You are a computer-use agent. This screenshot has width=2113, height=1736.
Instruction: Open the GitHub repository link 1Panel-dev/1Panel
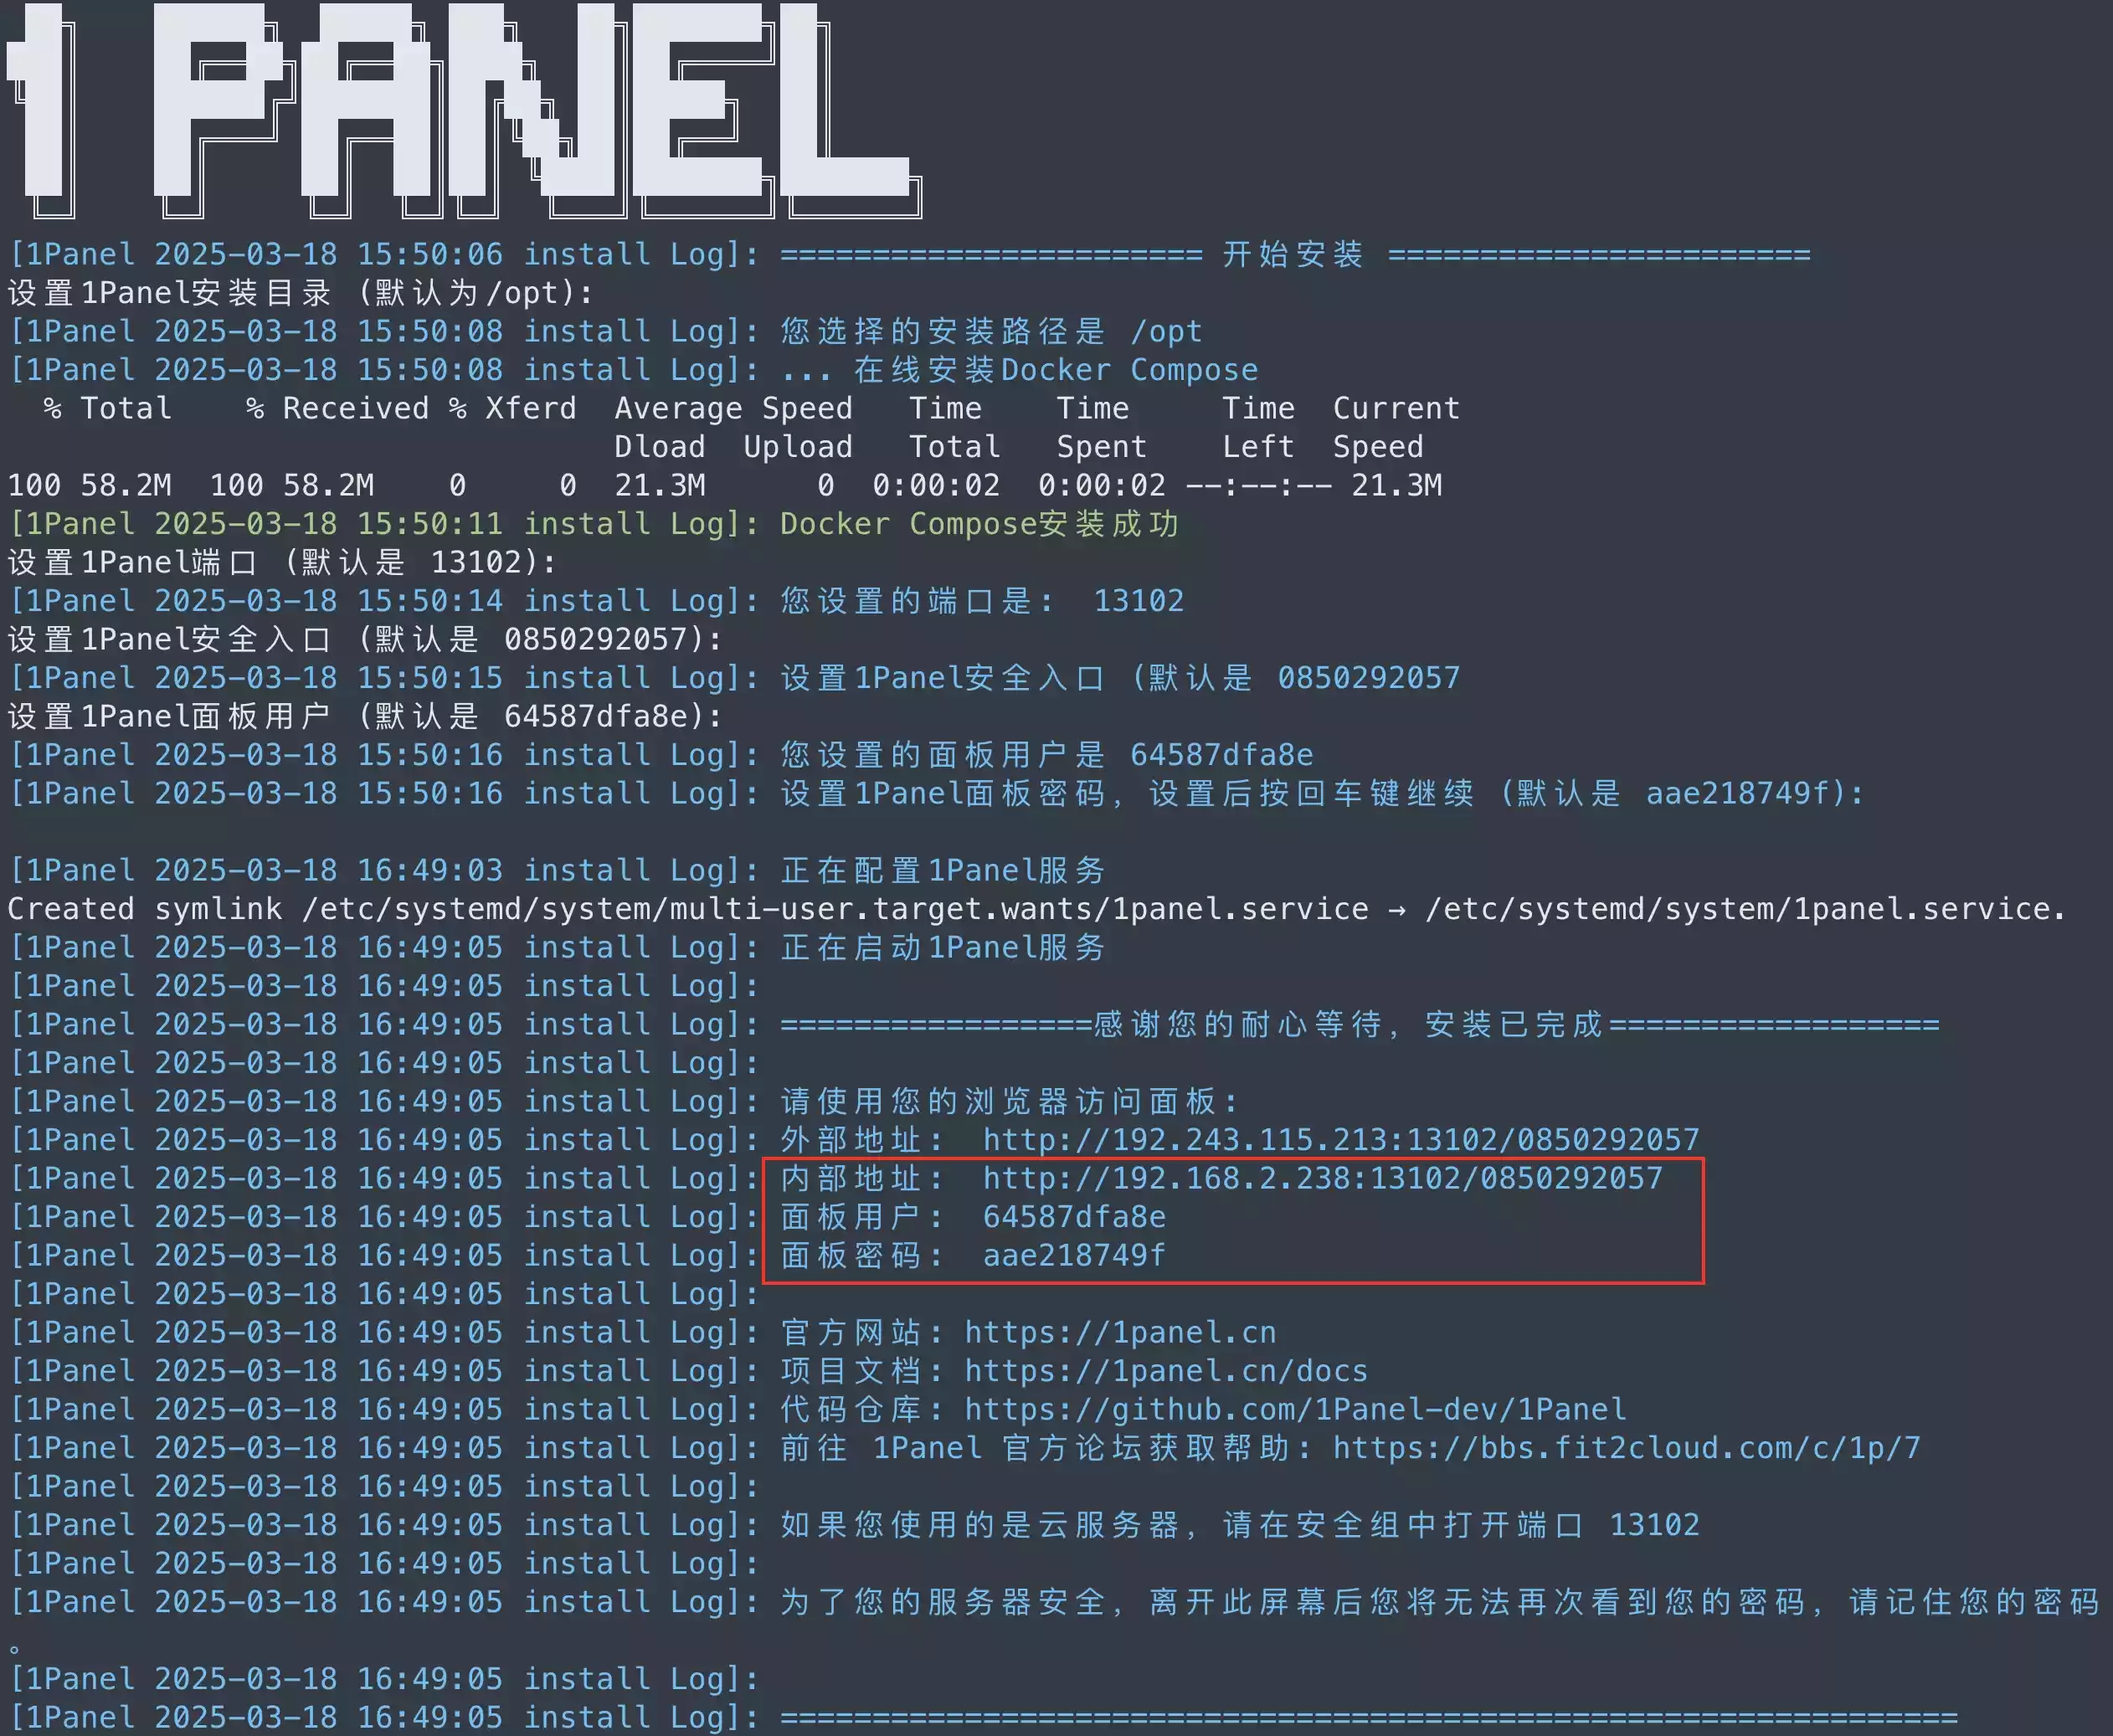(x=1295, y=1409)
